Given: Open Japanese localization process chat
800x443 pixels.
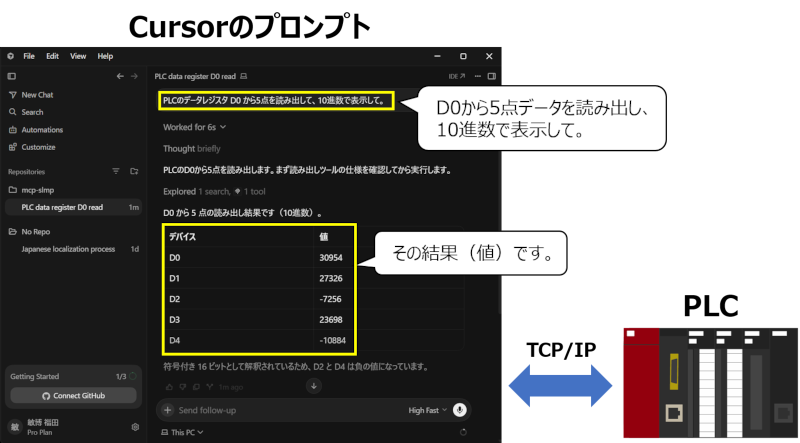Looking at the screenshot, I should pyautogui.click(x=73, y=249).
